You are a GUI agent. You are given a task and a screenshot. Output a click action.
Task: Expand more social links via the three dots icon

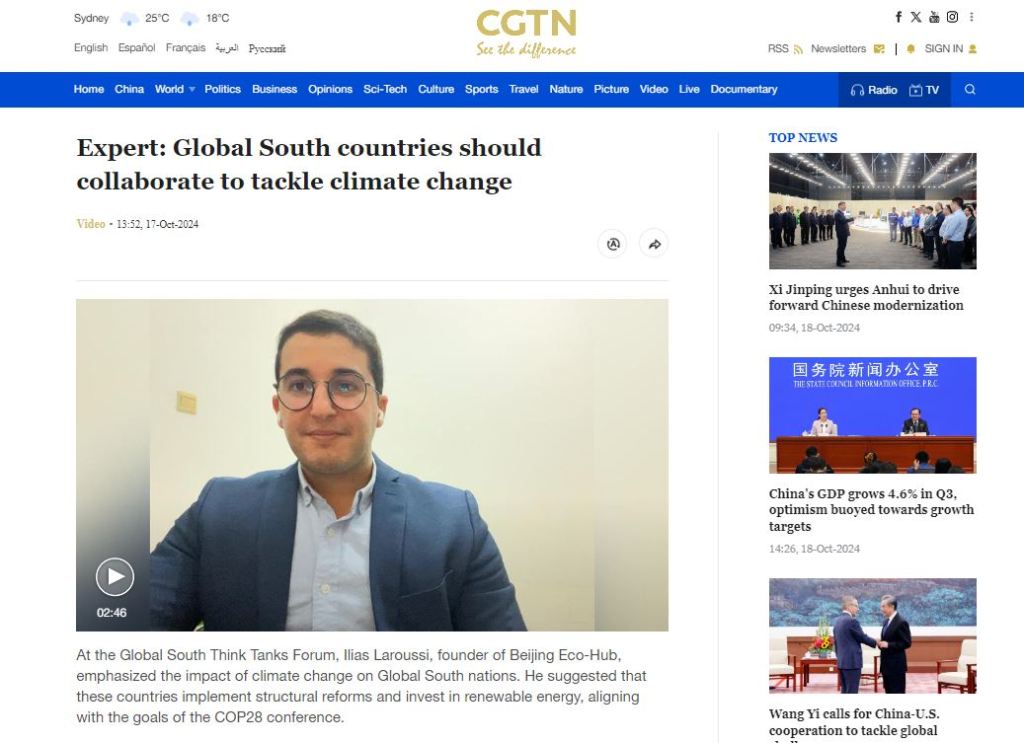pos(971,17)
